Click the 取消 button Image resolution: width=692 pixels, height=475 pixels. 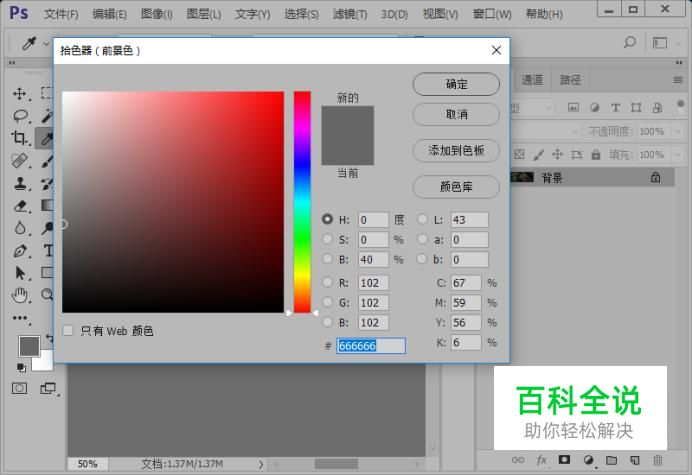(x=456, y=114)
